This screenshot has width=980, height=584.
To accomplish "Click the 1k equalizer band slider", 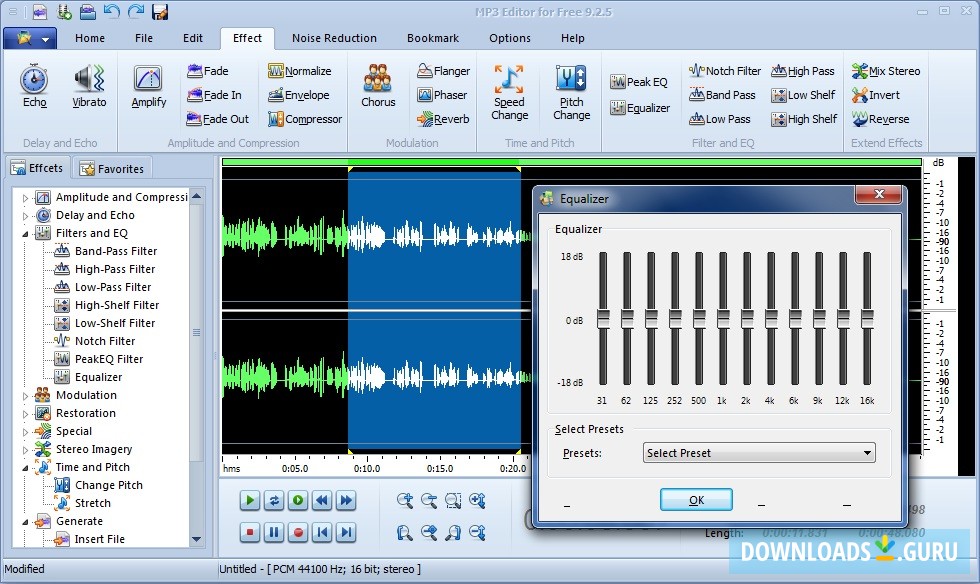I will 723,318.
